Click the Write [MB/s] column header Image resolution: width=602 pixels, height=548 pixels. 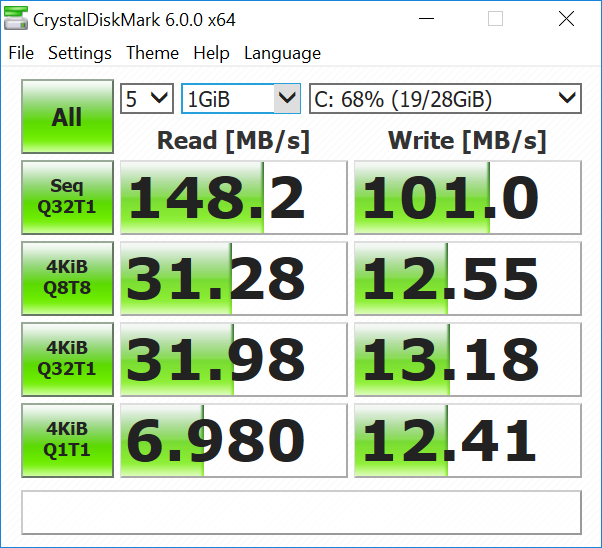467,141
